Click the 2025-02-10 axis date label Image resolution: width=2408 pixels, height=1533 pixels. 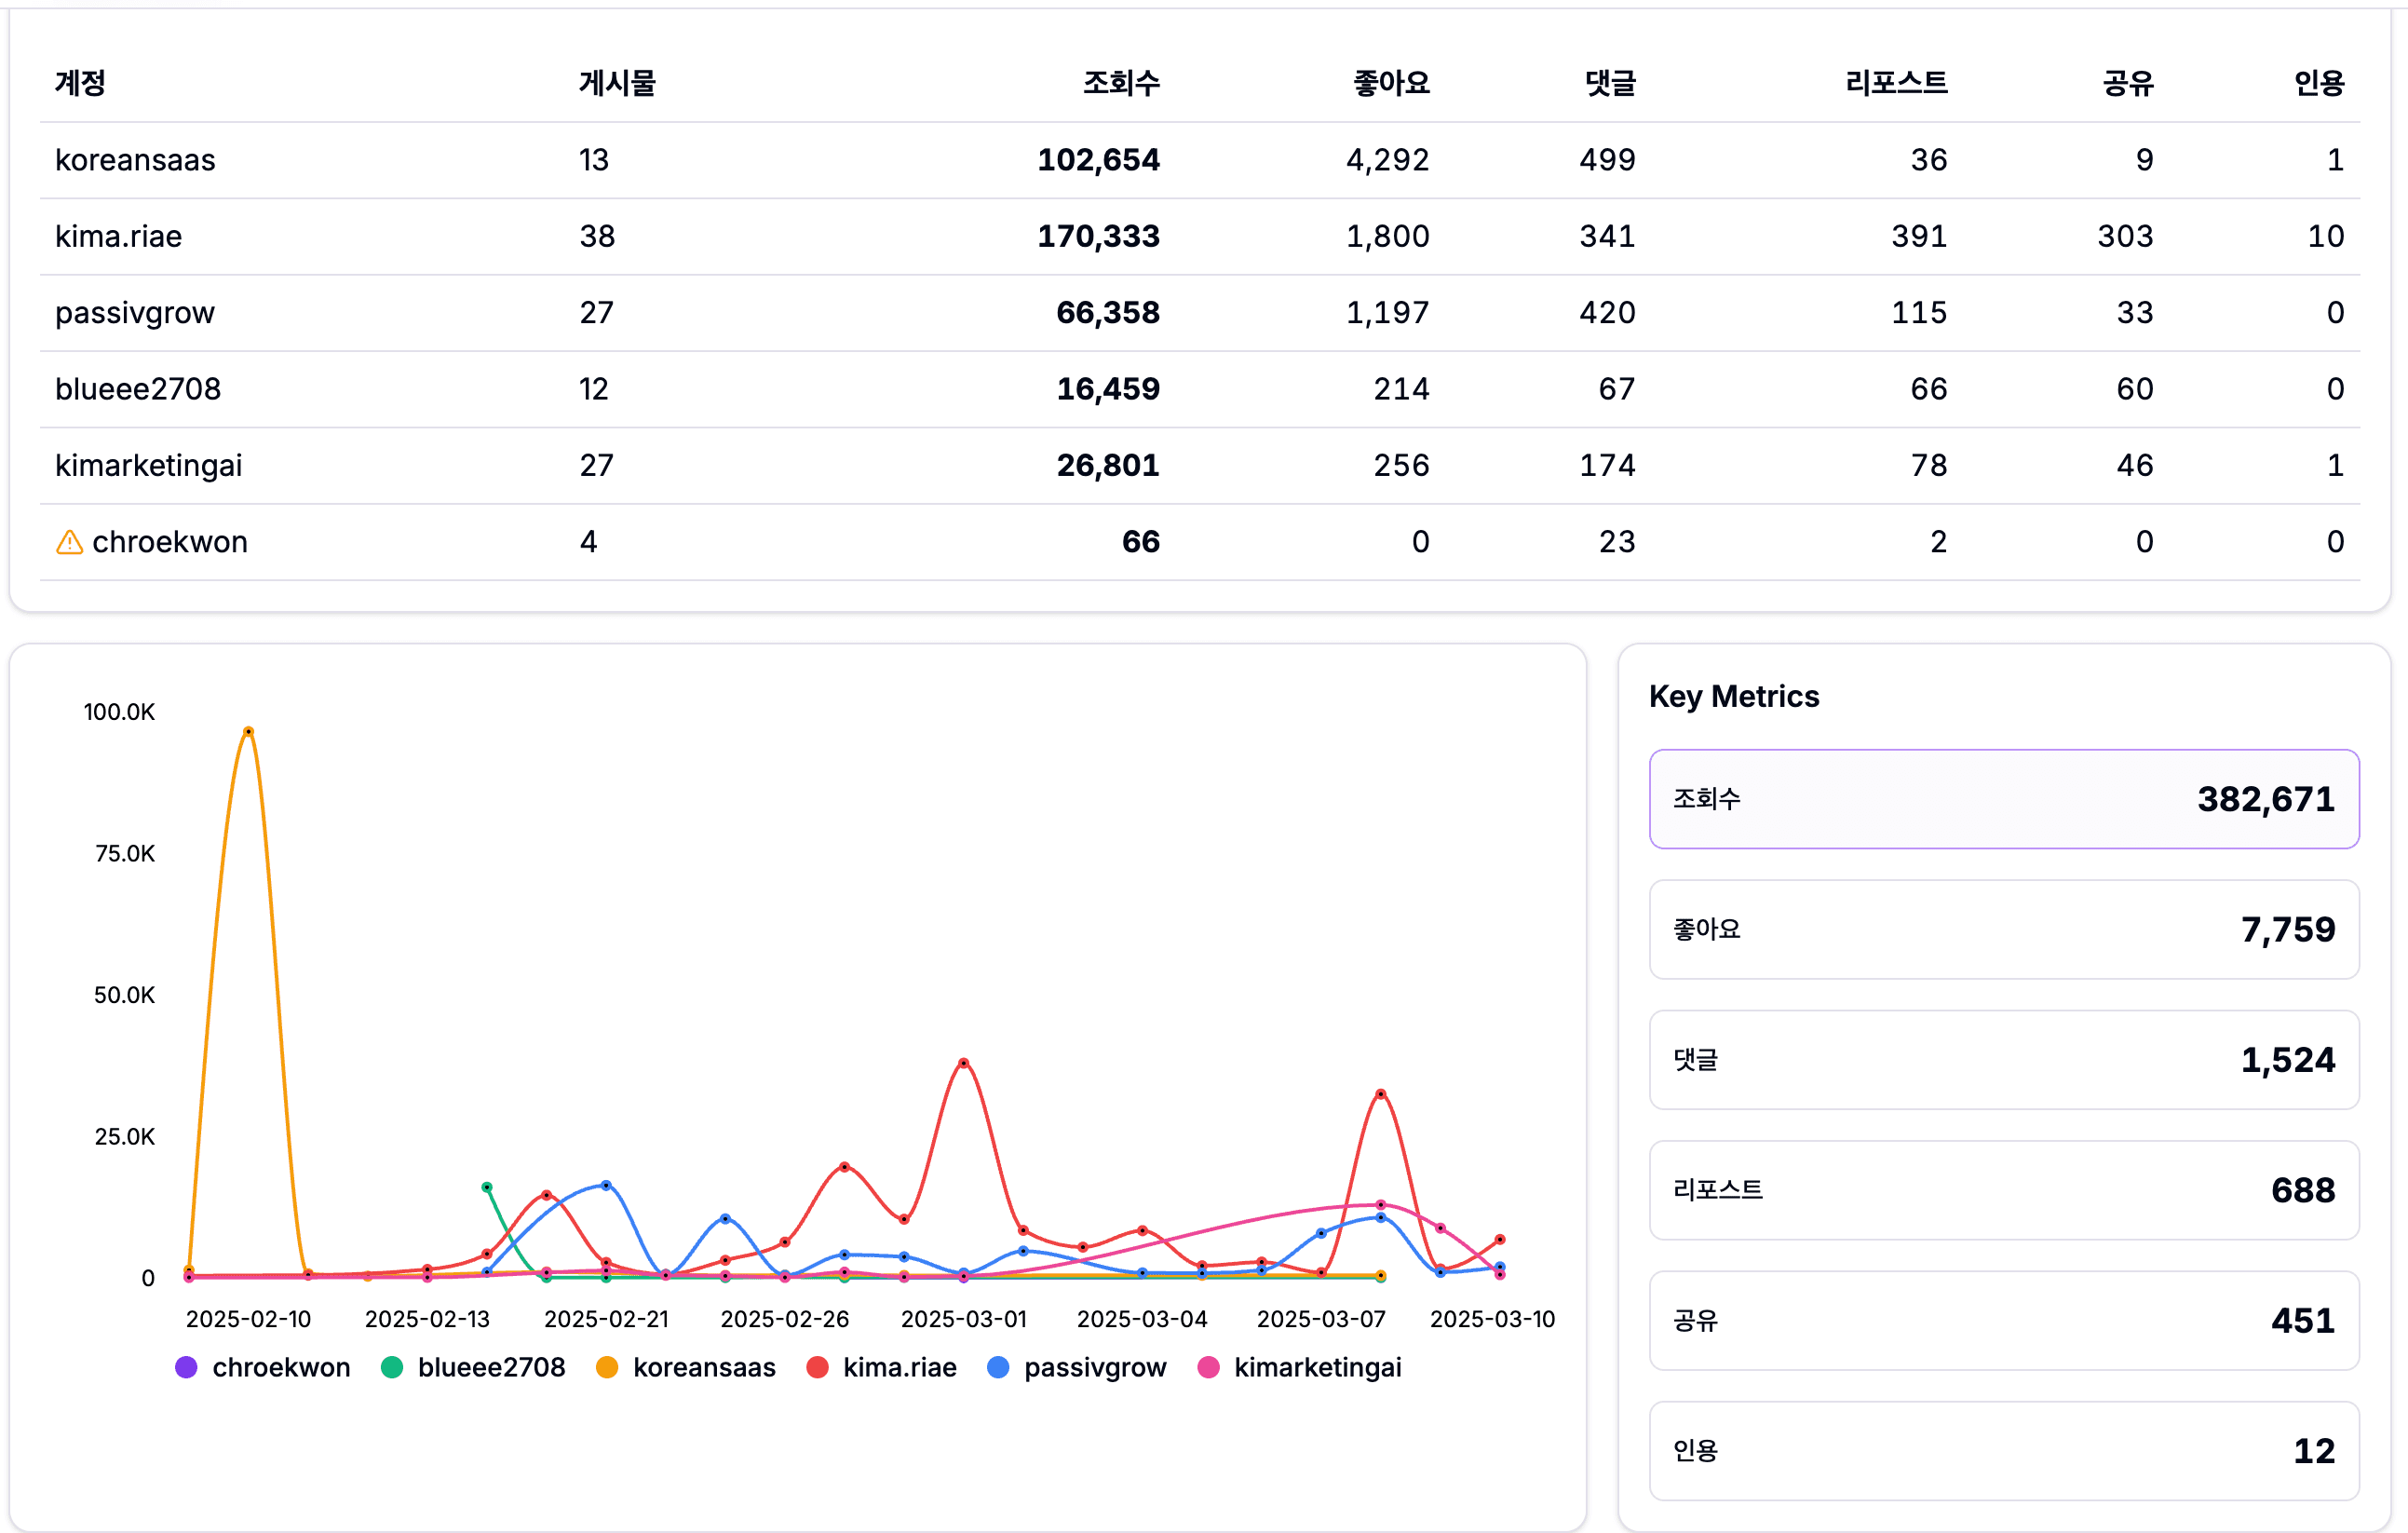[248, 1319]
